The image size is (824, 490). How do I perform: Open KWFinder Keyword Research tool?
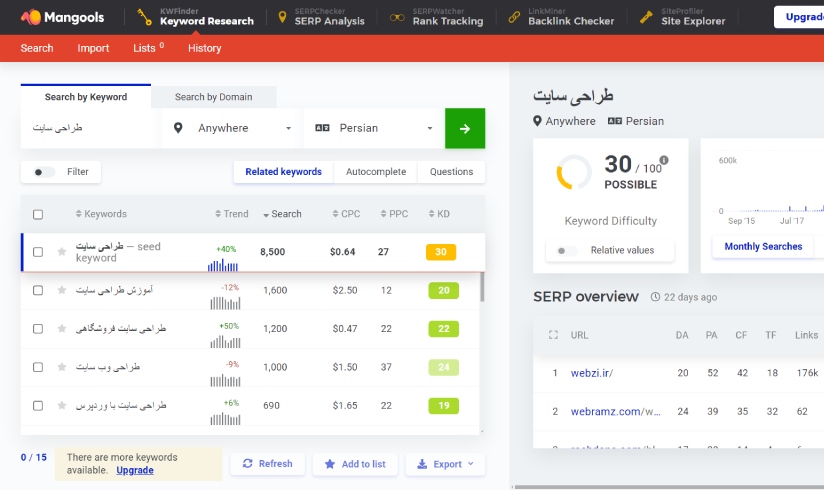[x=195, y=17]
